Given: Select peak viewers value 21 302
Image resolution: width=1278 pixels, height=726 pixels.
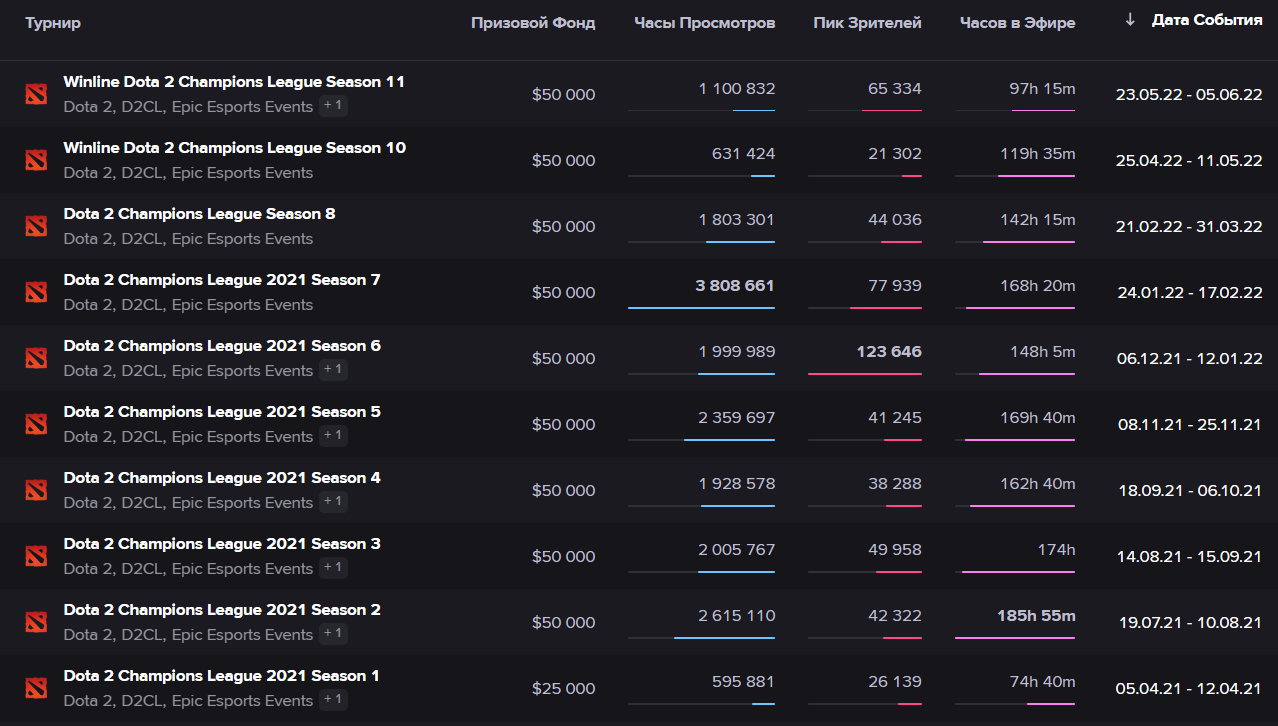Looking at the screenshot, I should [895, 153].
